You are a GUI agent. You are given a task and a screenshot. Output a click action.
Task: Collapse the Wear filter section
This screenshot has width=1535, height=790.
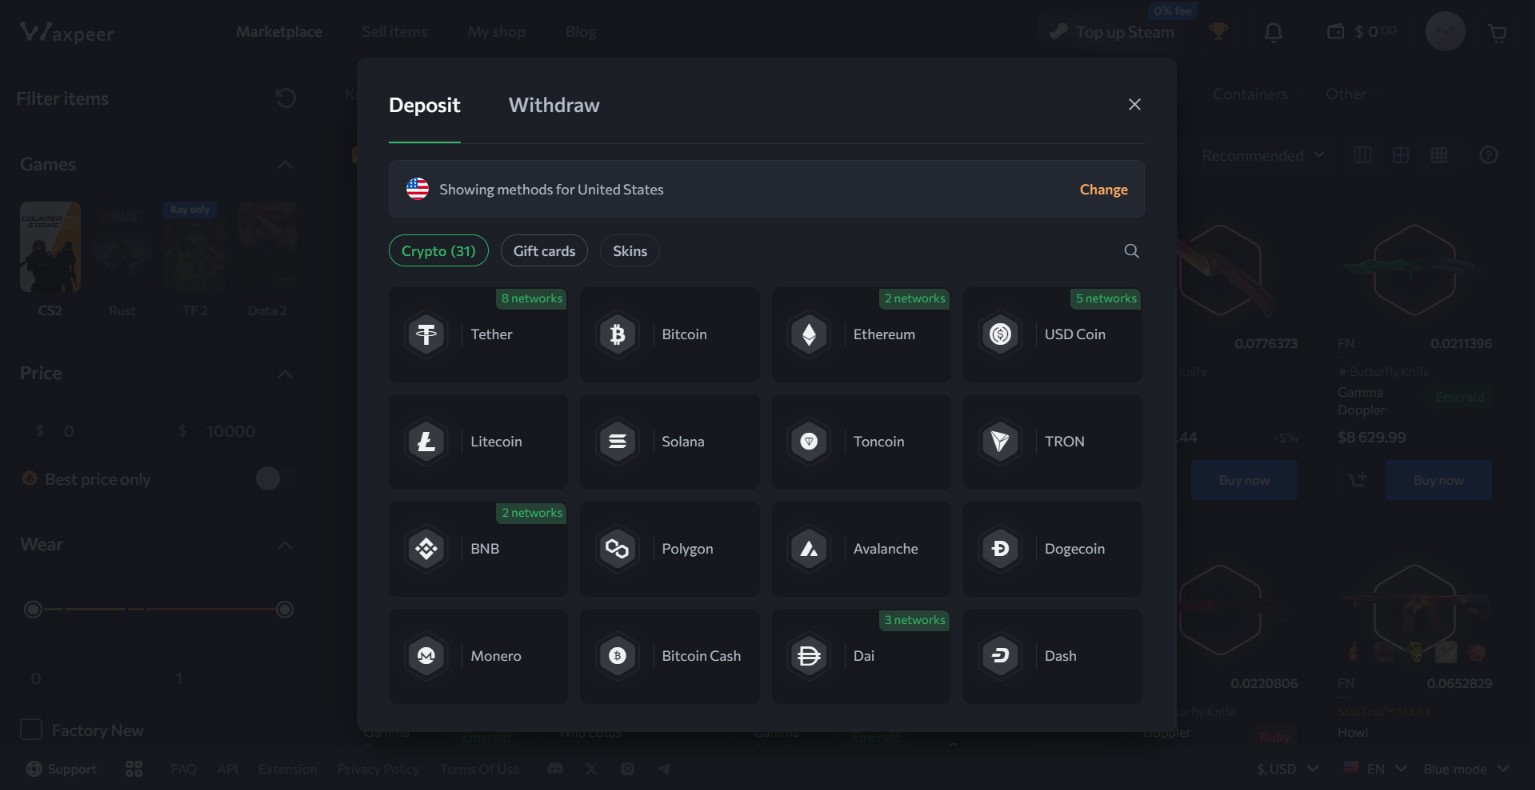tap(285, 545)
